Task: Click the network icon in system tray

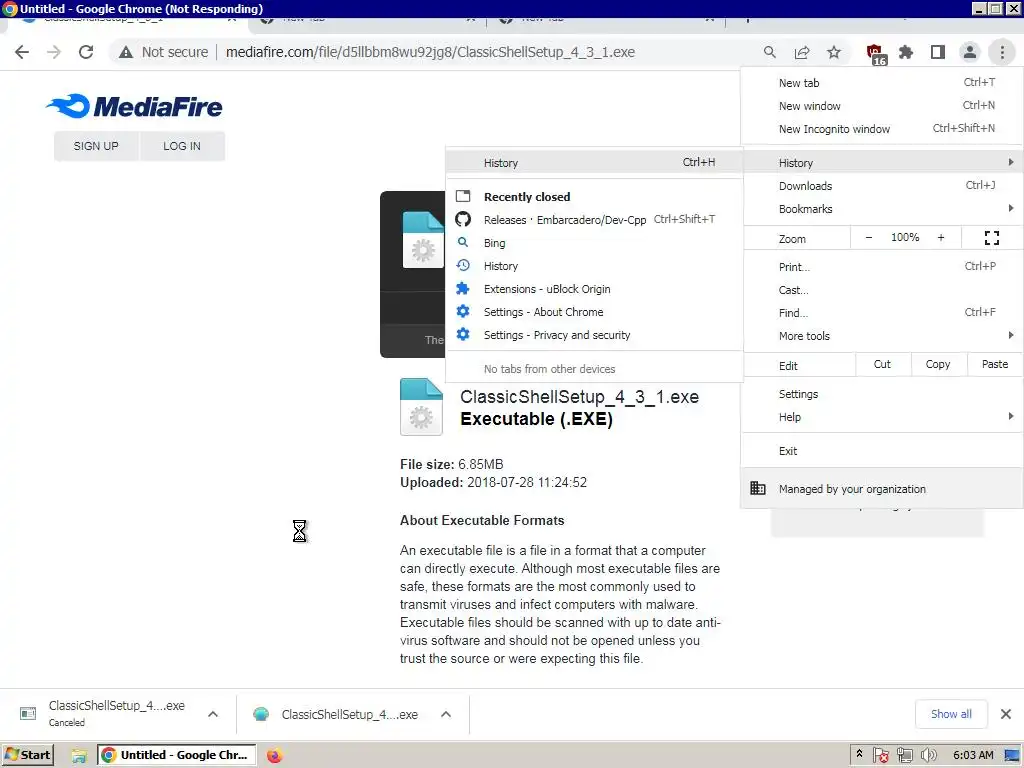Action: coord(904,756)
